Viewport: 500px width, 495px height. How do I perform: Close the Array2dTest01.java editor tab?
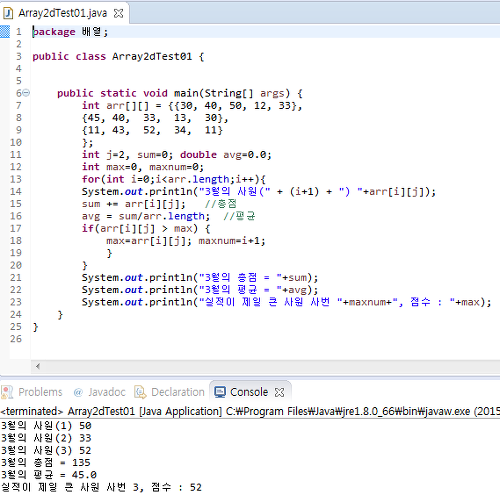(118, 13)
